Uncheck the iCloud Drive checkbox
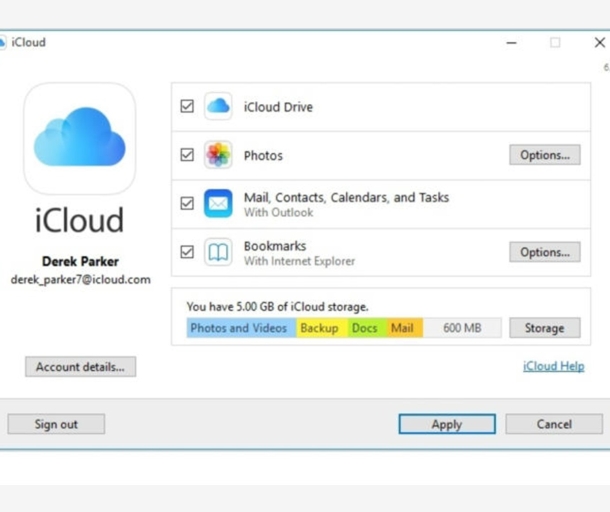 pyautogui.click(x=187, y=106)
